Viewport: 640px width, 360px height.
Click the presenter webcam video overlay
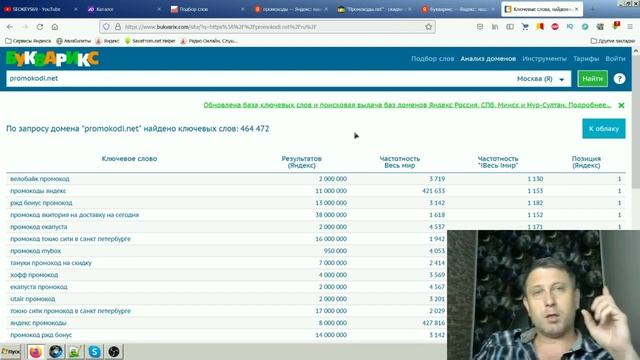tap(543, 295)
